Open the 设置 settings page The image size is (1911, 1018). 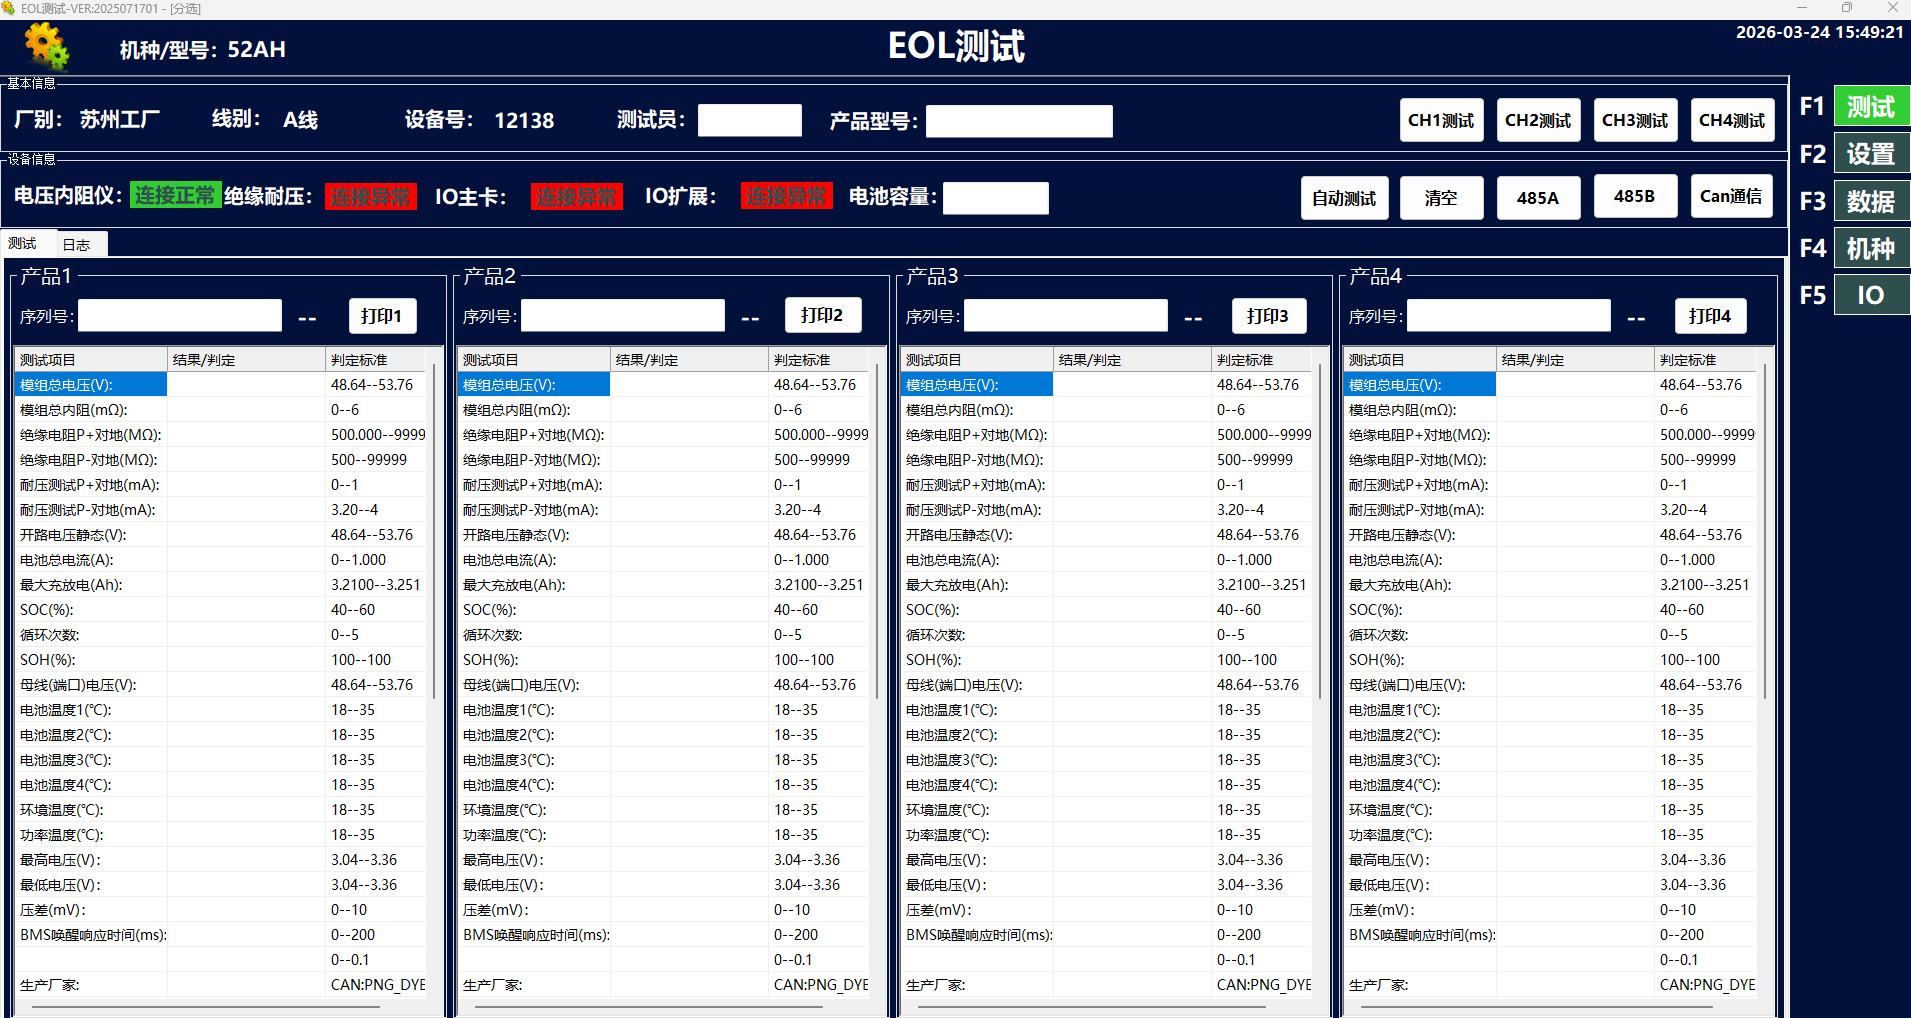click(x=1870, y=154)
